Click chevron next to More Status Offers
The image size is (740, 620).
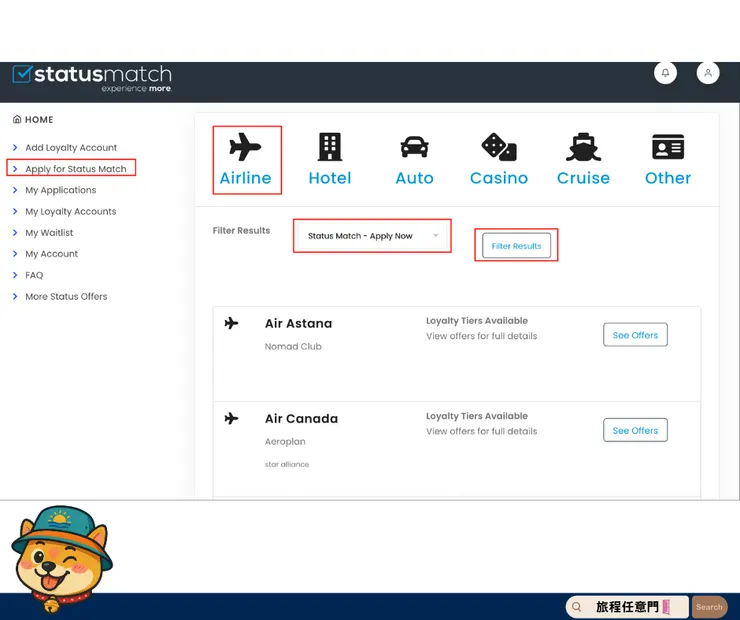(x=15, y=296)
